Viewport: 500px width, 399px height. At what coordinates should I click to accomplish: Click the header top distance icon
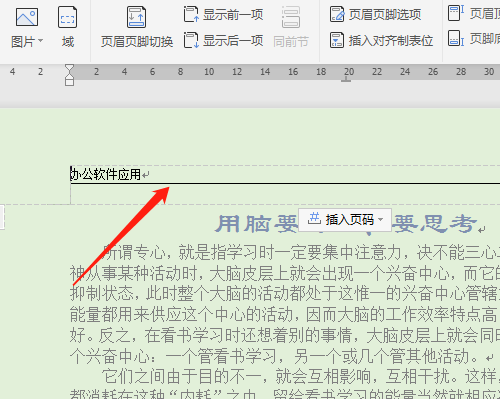coord(456,13)
